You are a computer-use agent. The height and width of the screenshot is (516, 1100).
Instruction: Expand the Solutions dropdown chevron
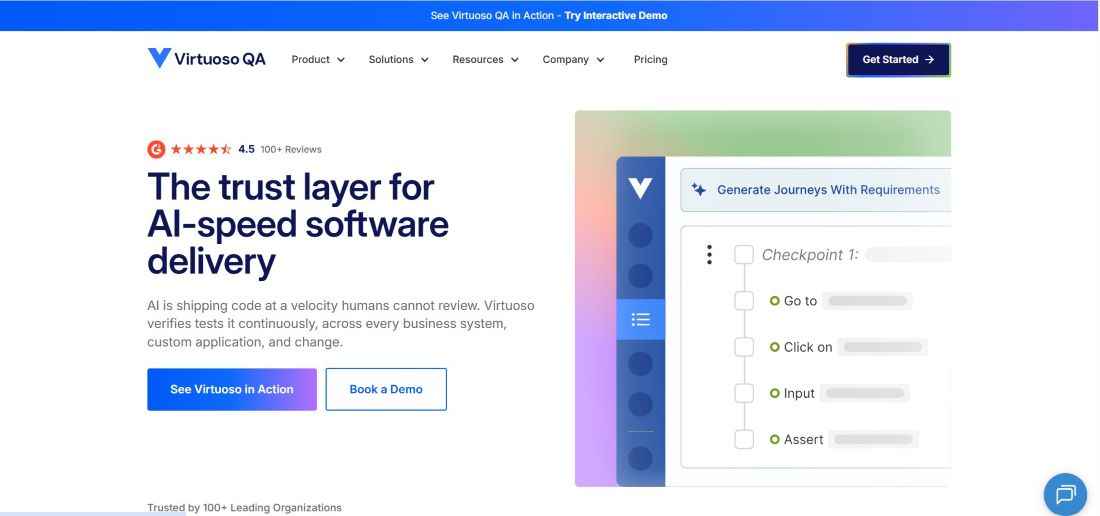424,60
